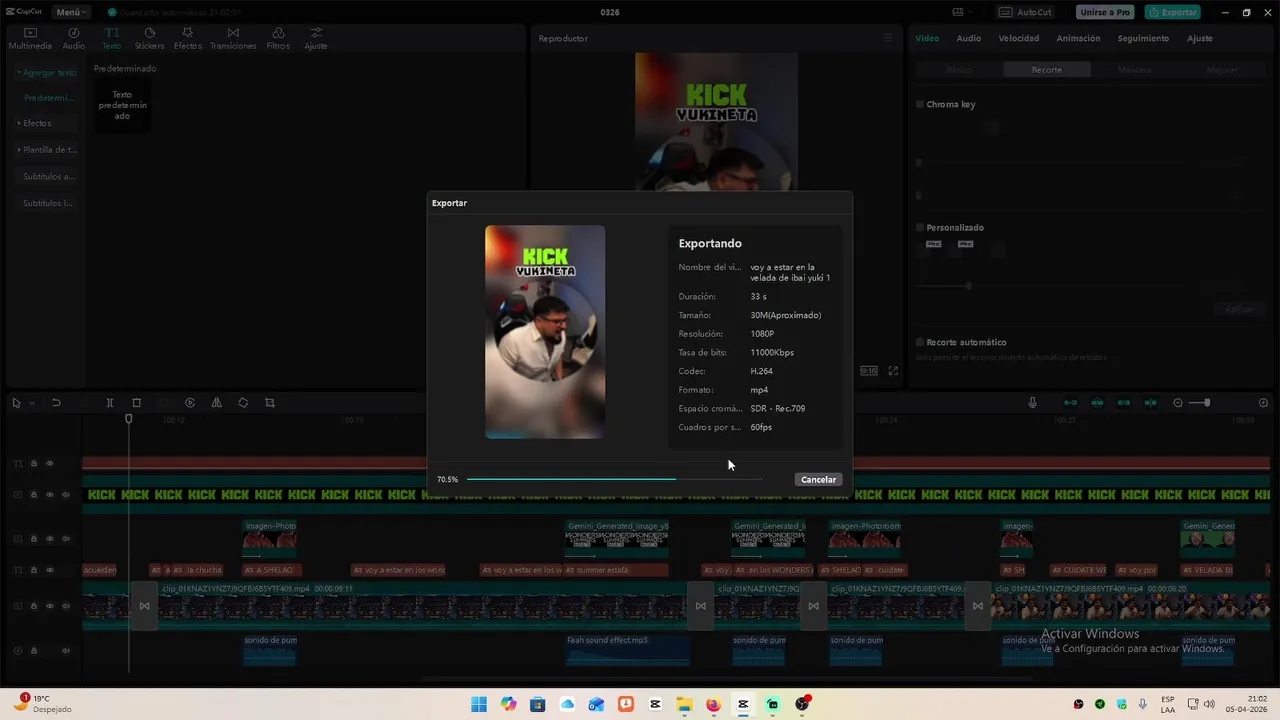Select the Texto predeterminado preset thumbnail

coord(122,105)
